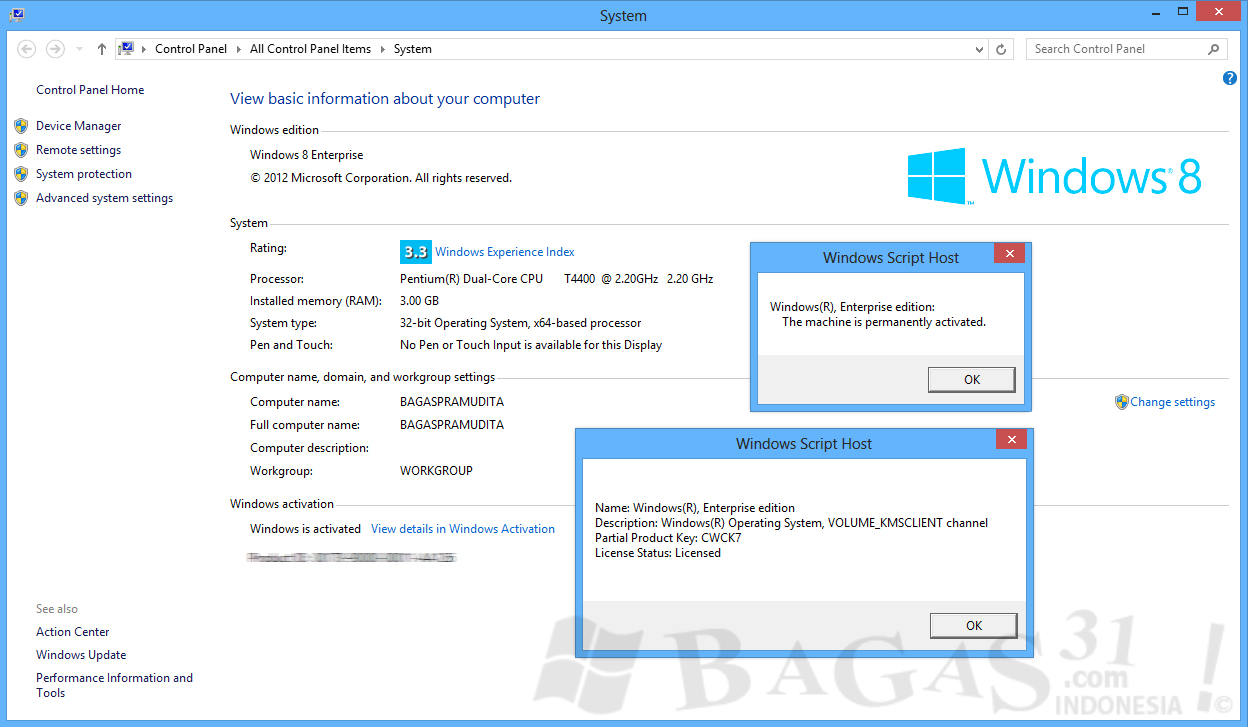Viewport: 1248px width, 727px height.
Task: Expand the chevron after Control Panel breadcrumb
Action: pyautogui.click(x=239, y=49)
